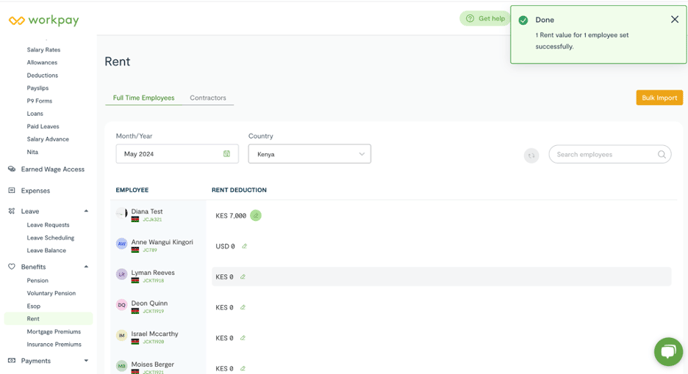Click Lyman Reeves's avatar
Image resolution: width=688 pixels, height=374 pixels.
point(122,274)
